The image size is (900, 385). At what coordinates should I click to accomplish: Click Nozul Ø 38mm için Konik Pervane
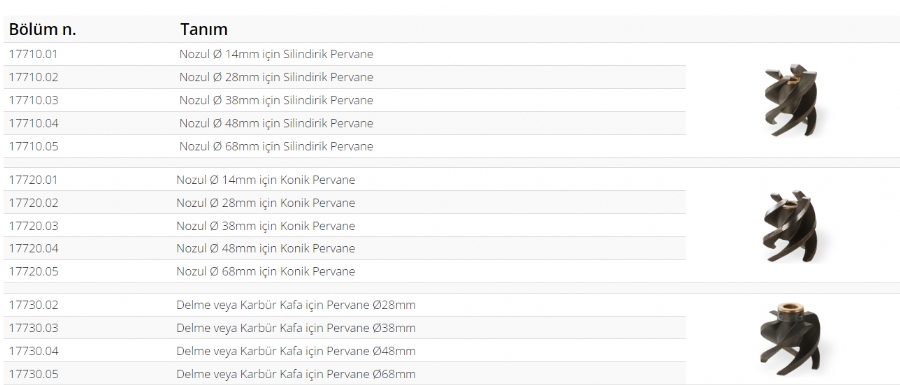point(266,225)
